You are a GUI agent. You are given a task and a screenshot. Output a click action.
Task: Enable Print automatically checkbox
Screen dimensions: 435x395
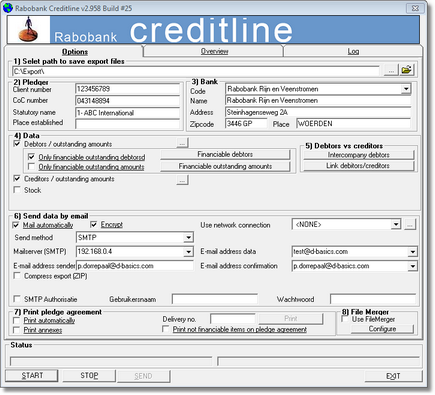click(16, 320)
